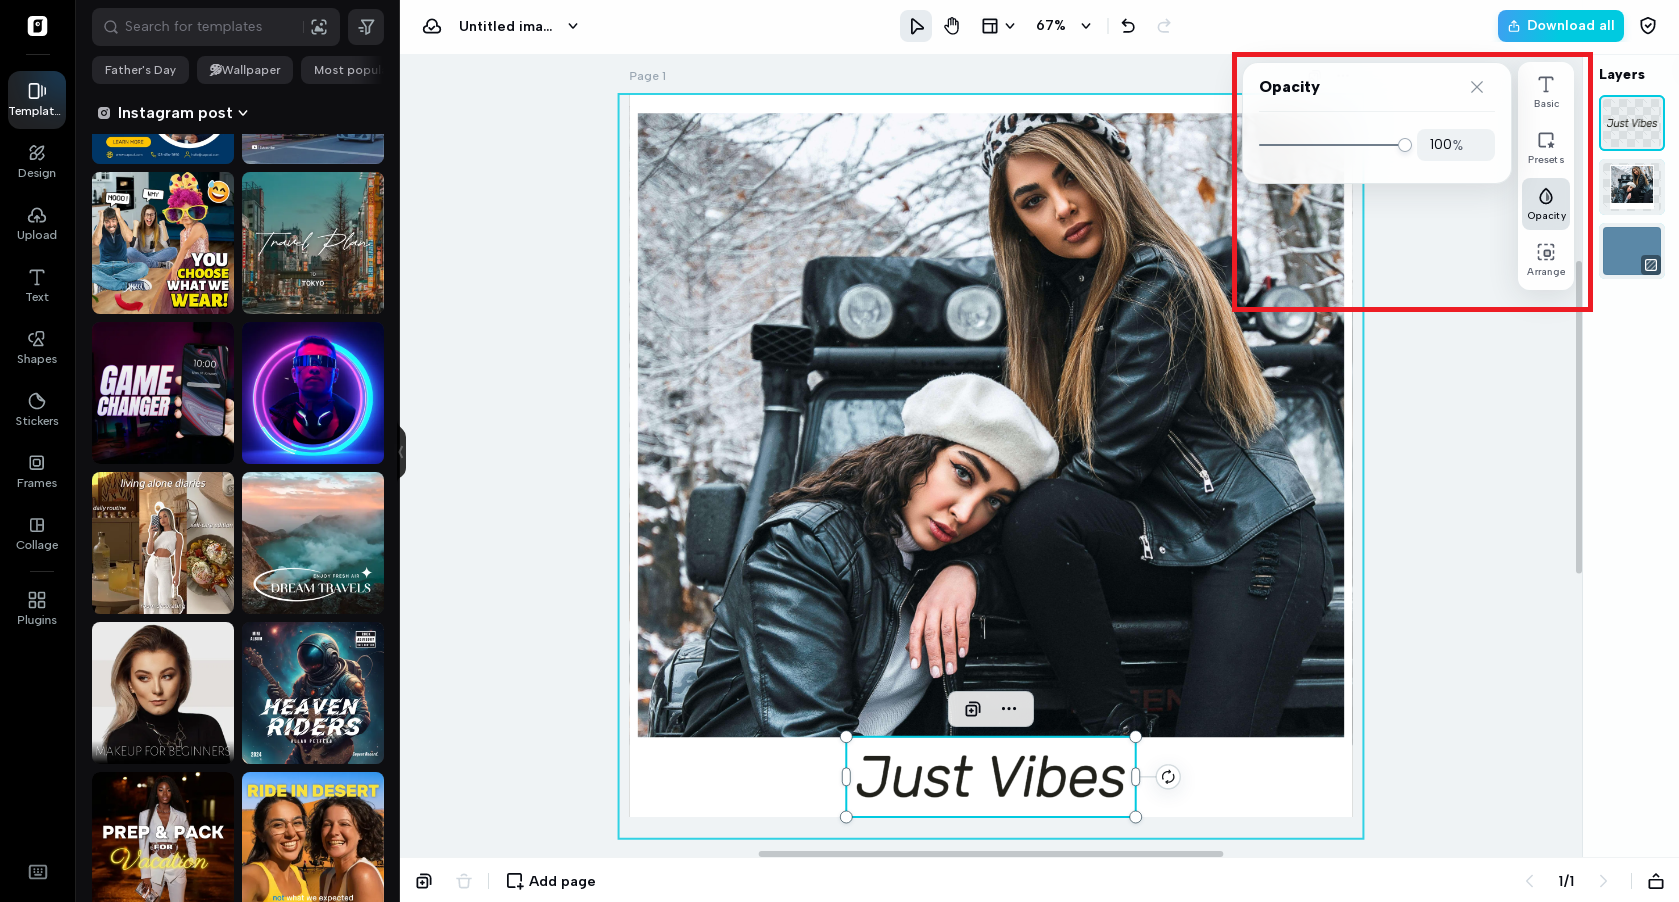1679x902 pixels.
Task: Toggle the template filter icon beside the search bar
Action: coord(366,27)
